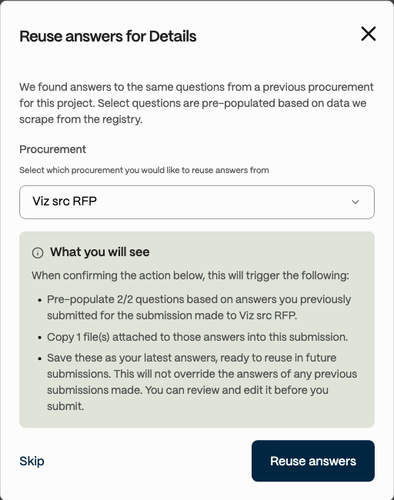Image resolution: width=394 pixels, height=500 pixels.
Task: Click the scrape from the registry line
Action: pos(81,119)
